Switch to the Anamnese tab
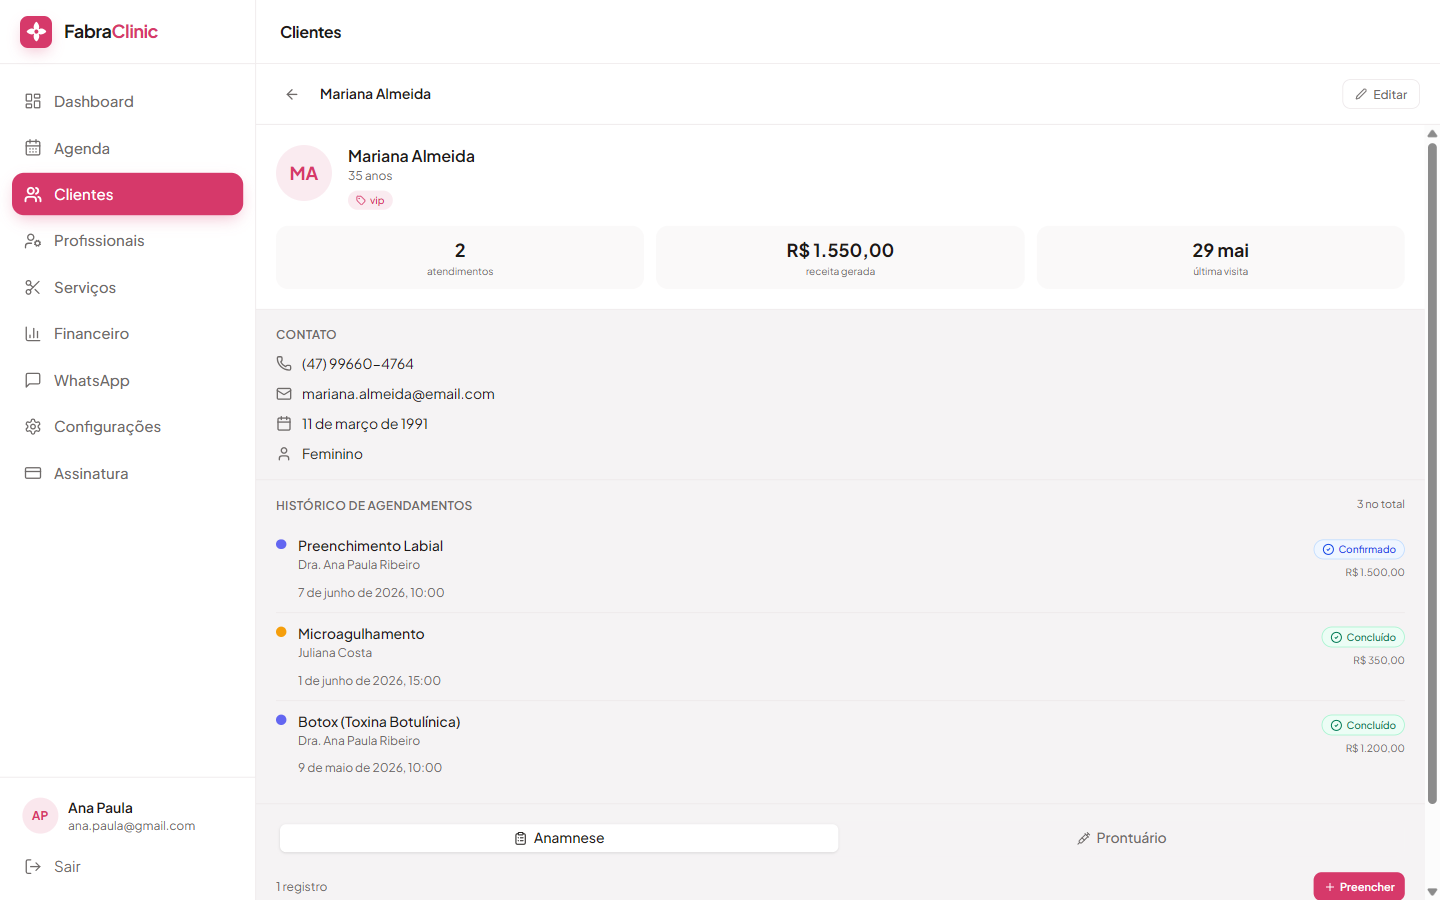Viewport: 1440px width, 900px height. click(x=559, y=838)
